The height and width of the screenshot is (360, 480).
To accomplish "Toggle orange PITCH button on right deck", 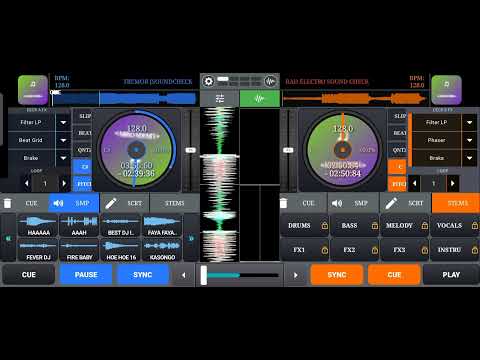I will tap(397, 184).
